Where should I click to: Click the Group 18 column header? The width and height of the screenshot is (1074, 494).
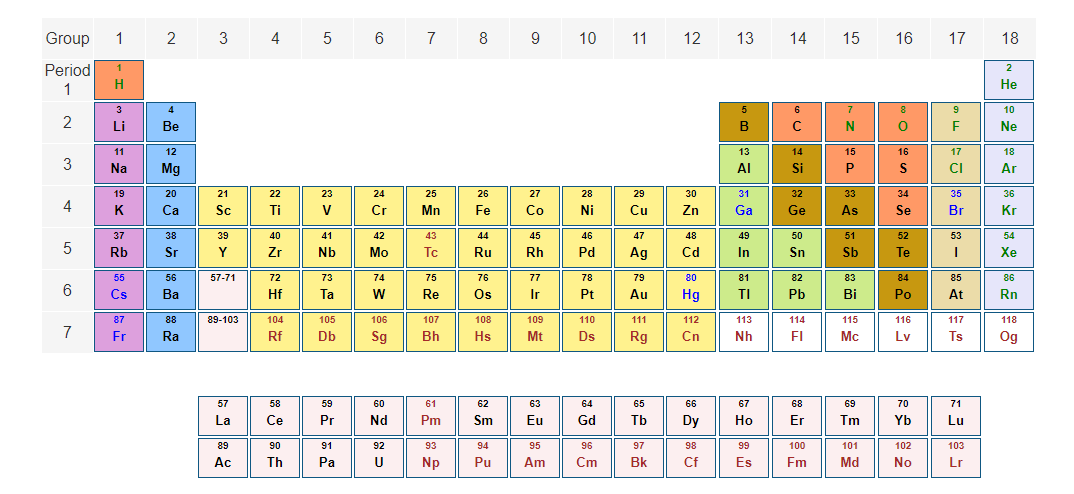pyautogui.click(x=1010, y=38)
